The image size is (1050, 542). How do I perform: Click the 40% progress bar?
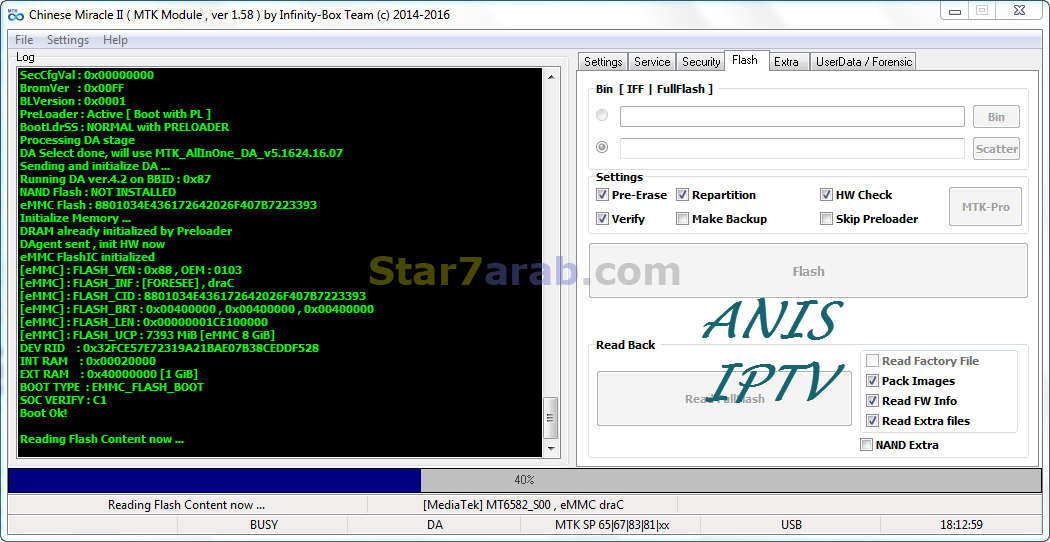pos(524,480)
